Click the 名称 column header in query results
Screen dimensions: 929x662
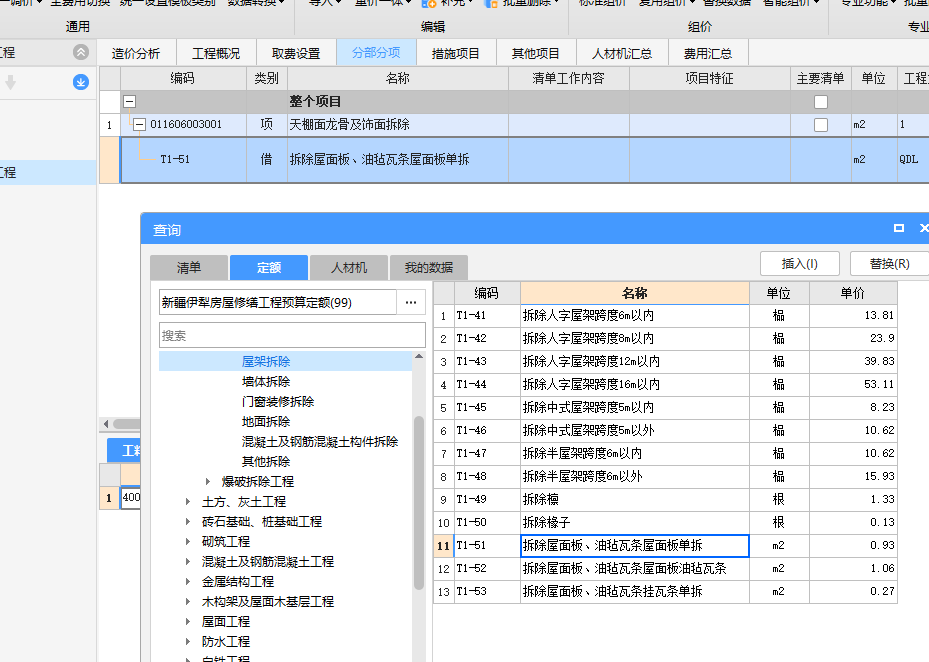pos(635,293)
